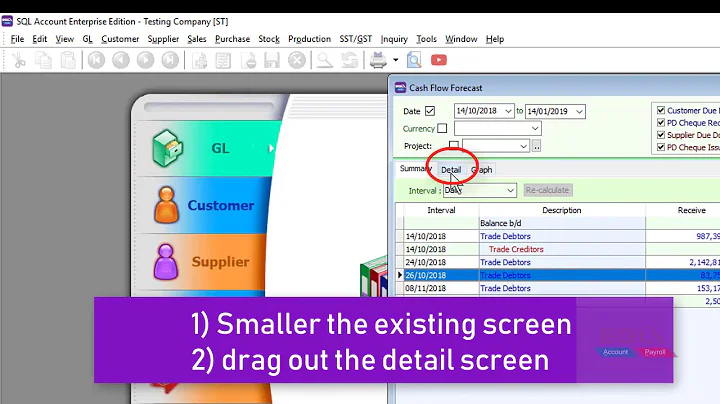Open the Stock menu
720x404 pixels.
pos(269,39)
